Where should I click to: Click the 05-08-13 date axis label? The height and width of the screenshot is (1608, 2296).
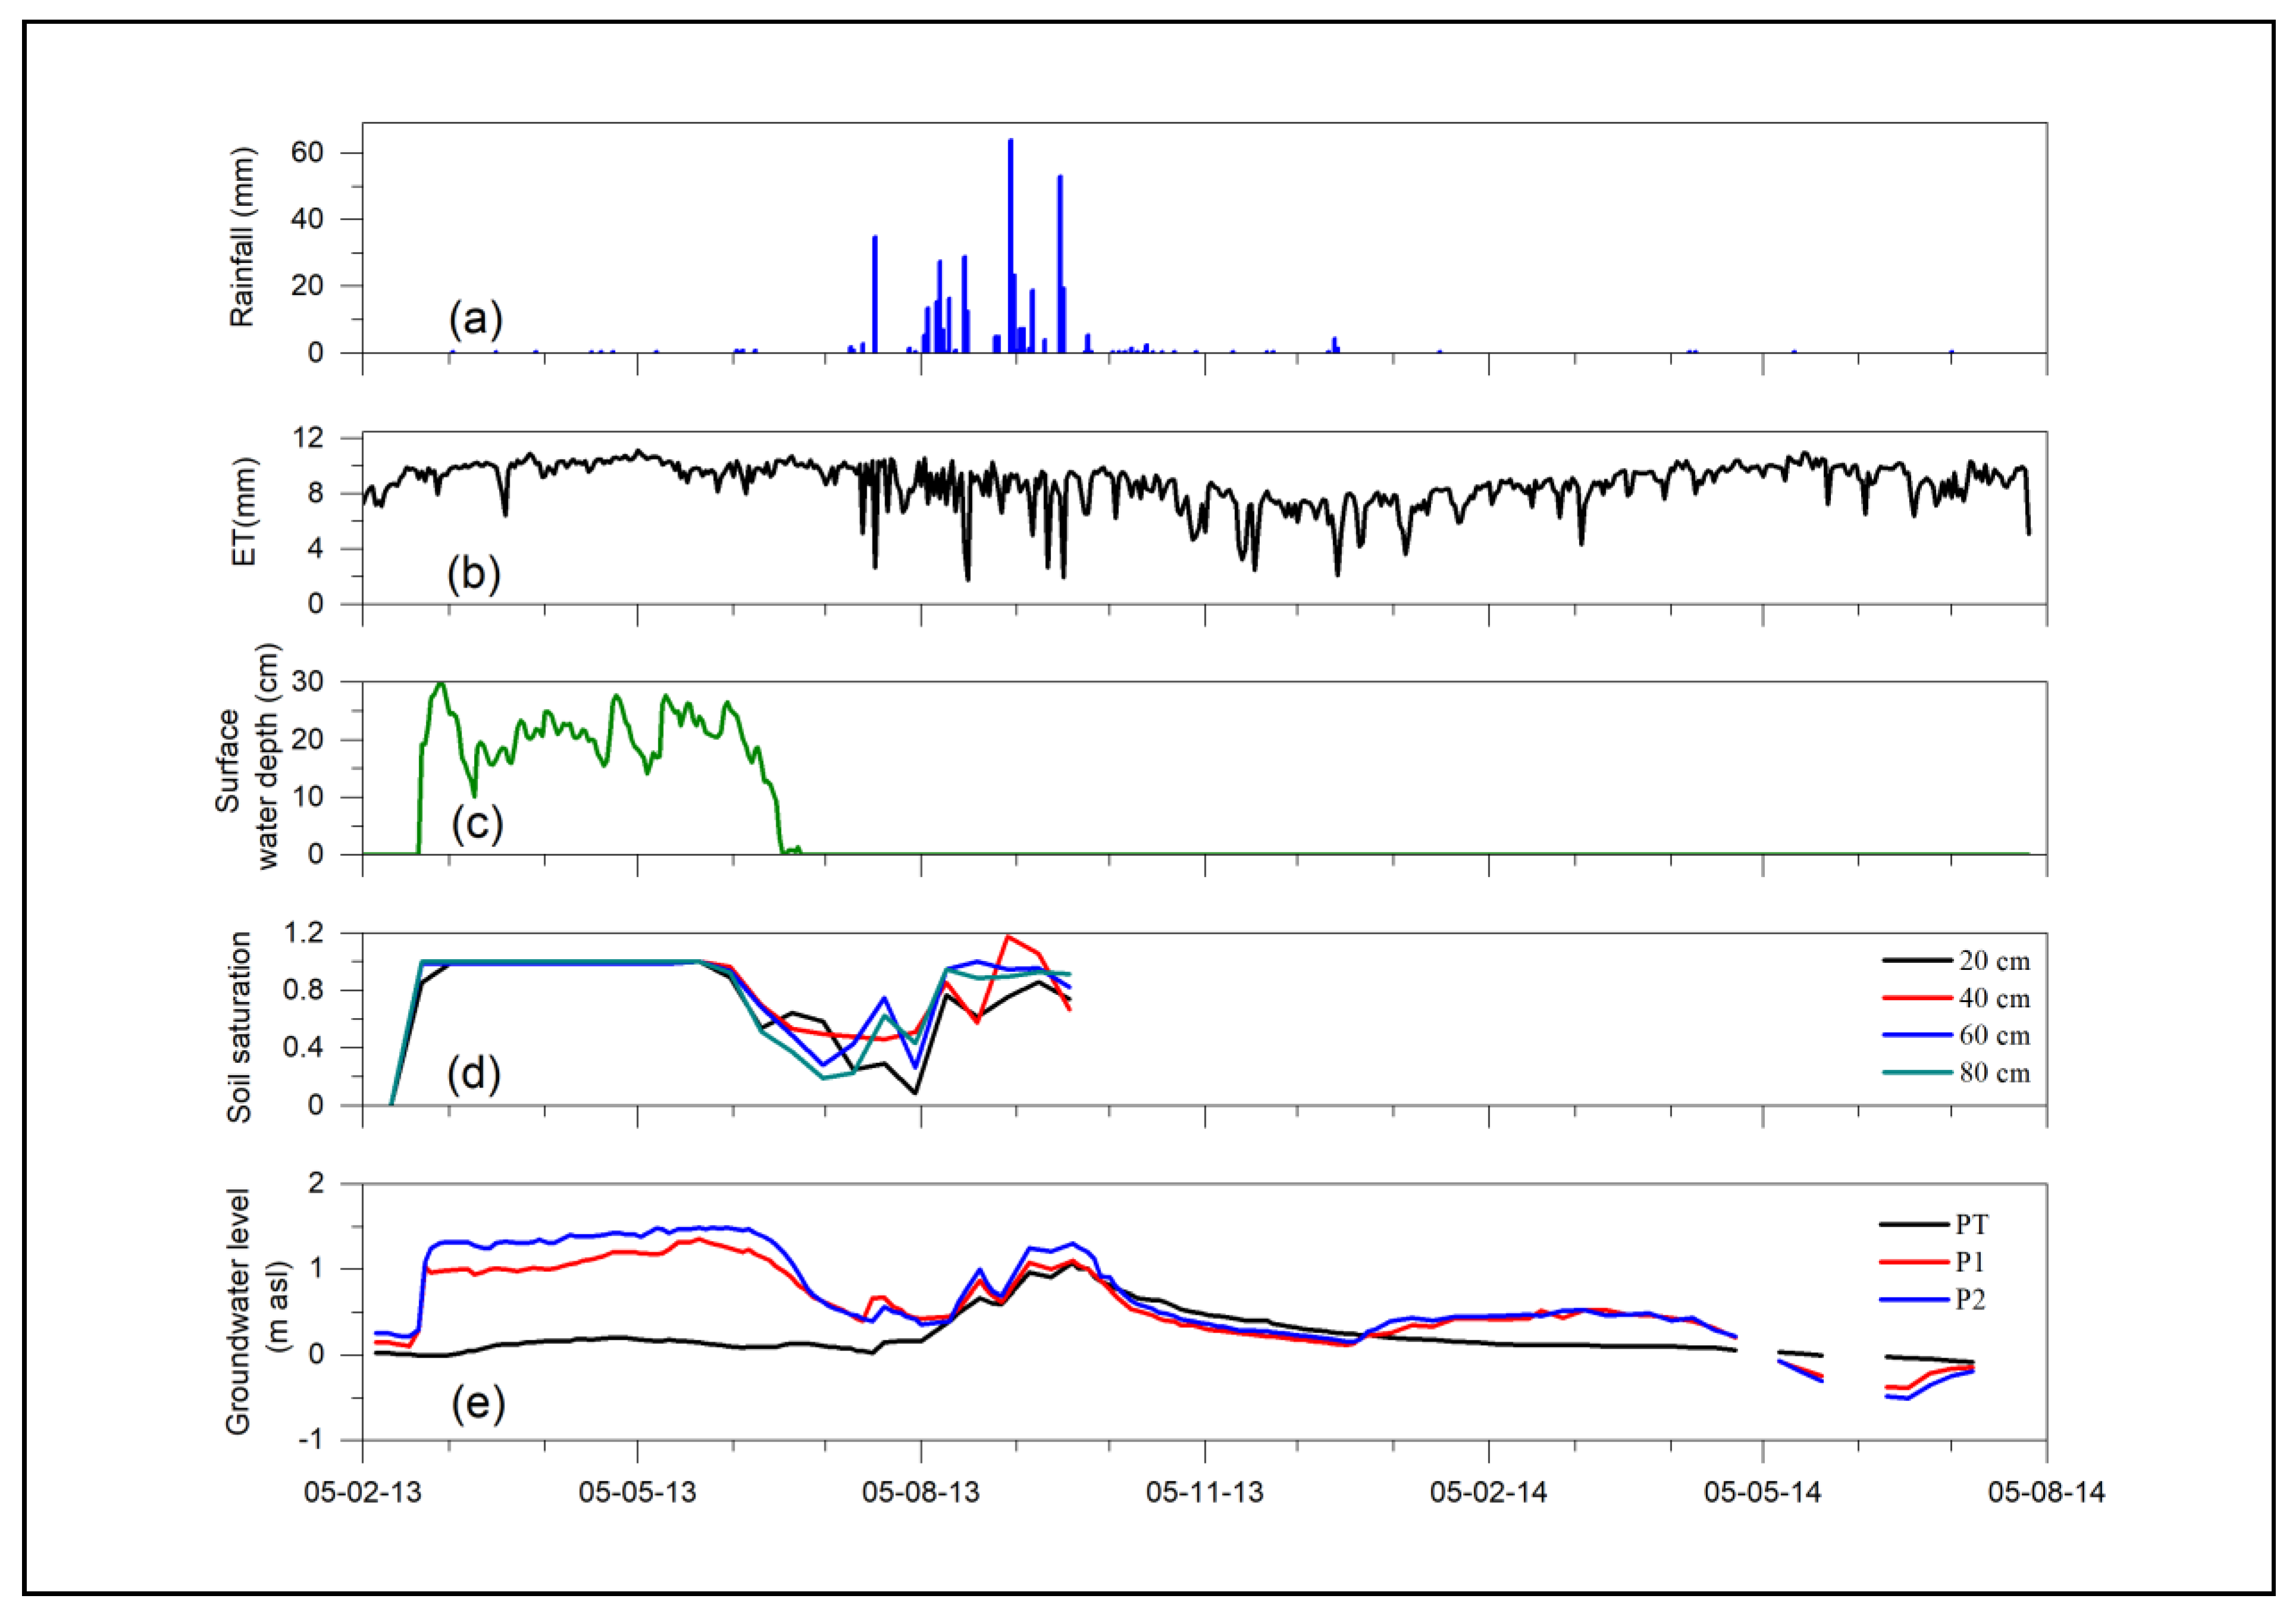coord(921,1492)
